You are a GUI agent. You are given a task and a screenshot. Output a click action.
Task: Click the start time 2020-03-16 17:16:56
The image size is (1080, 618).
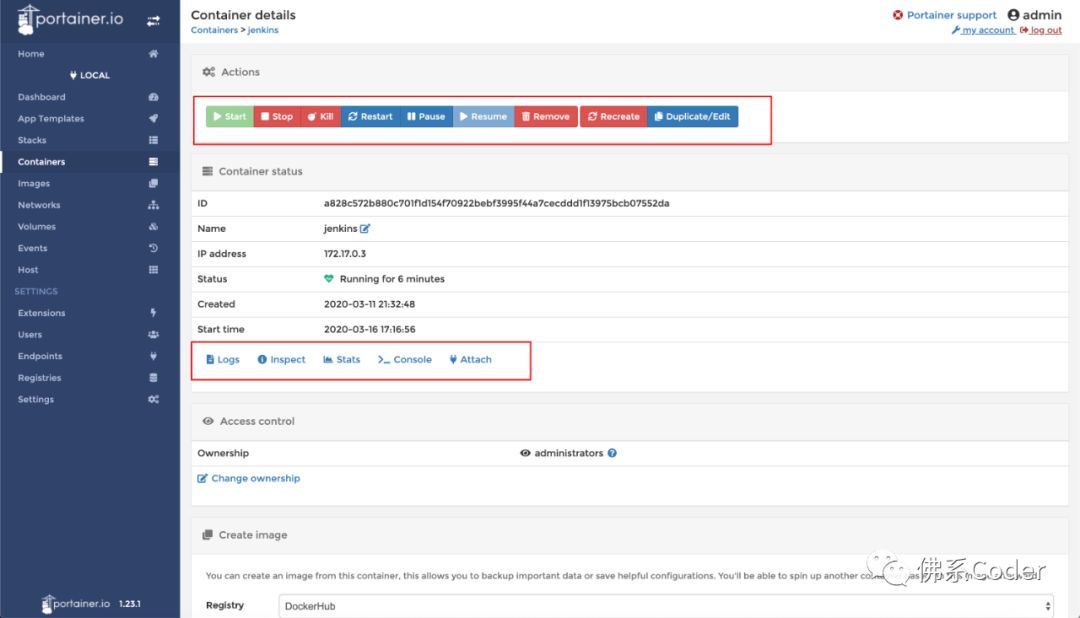click(x=369, y=329)
